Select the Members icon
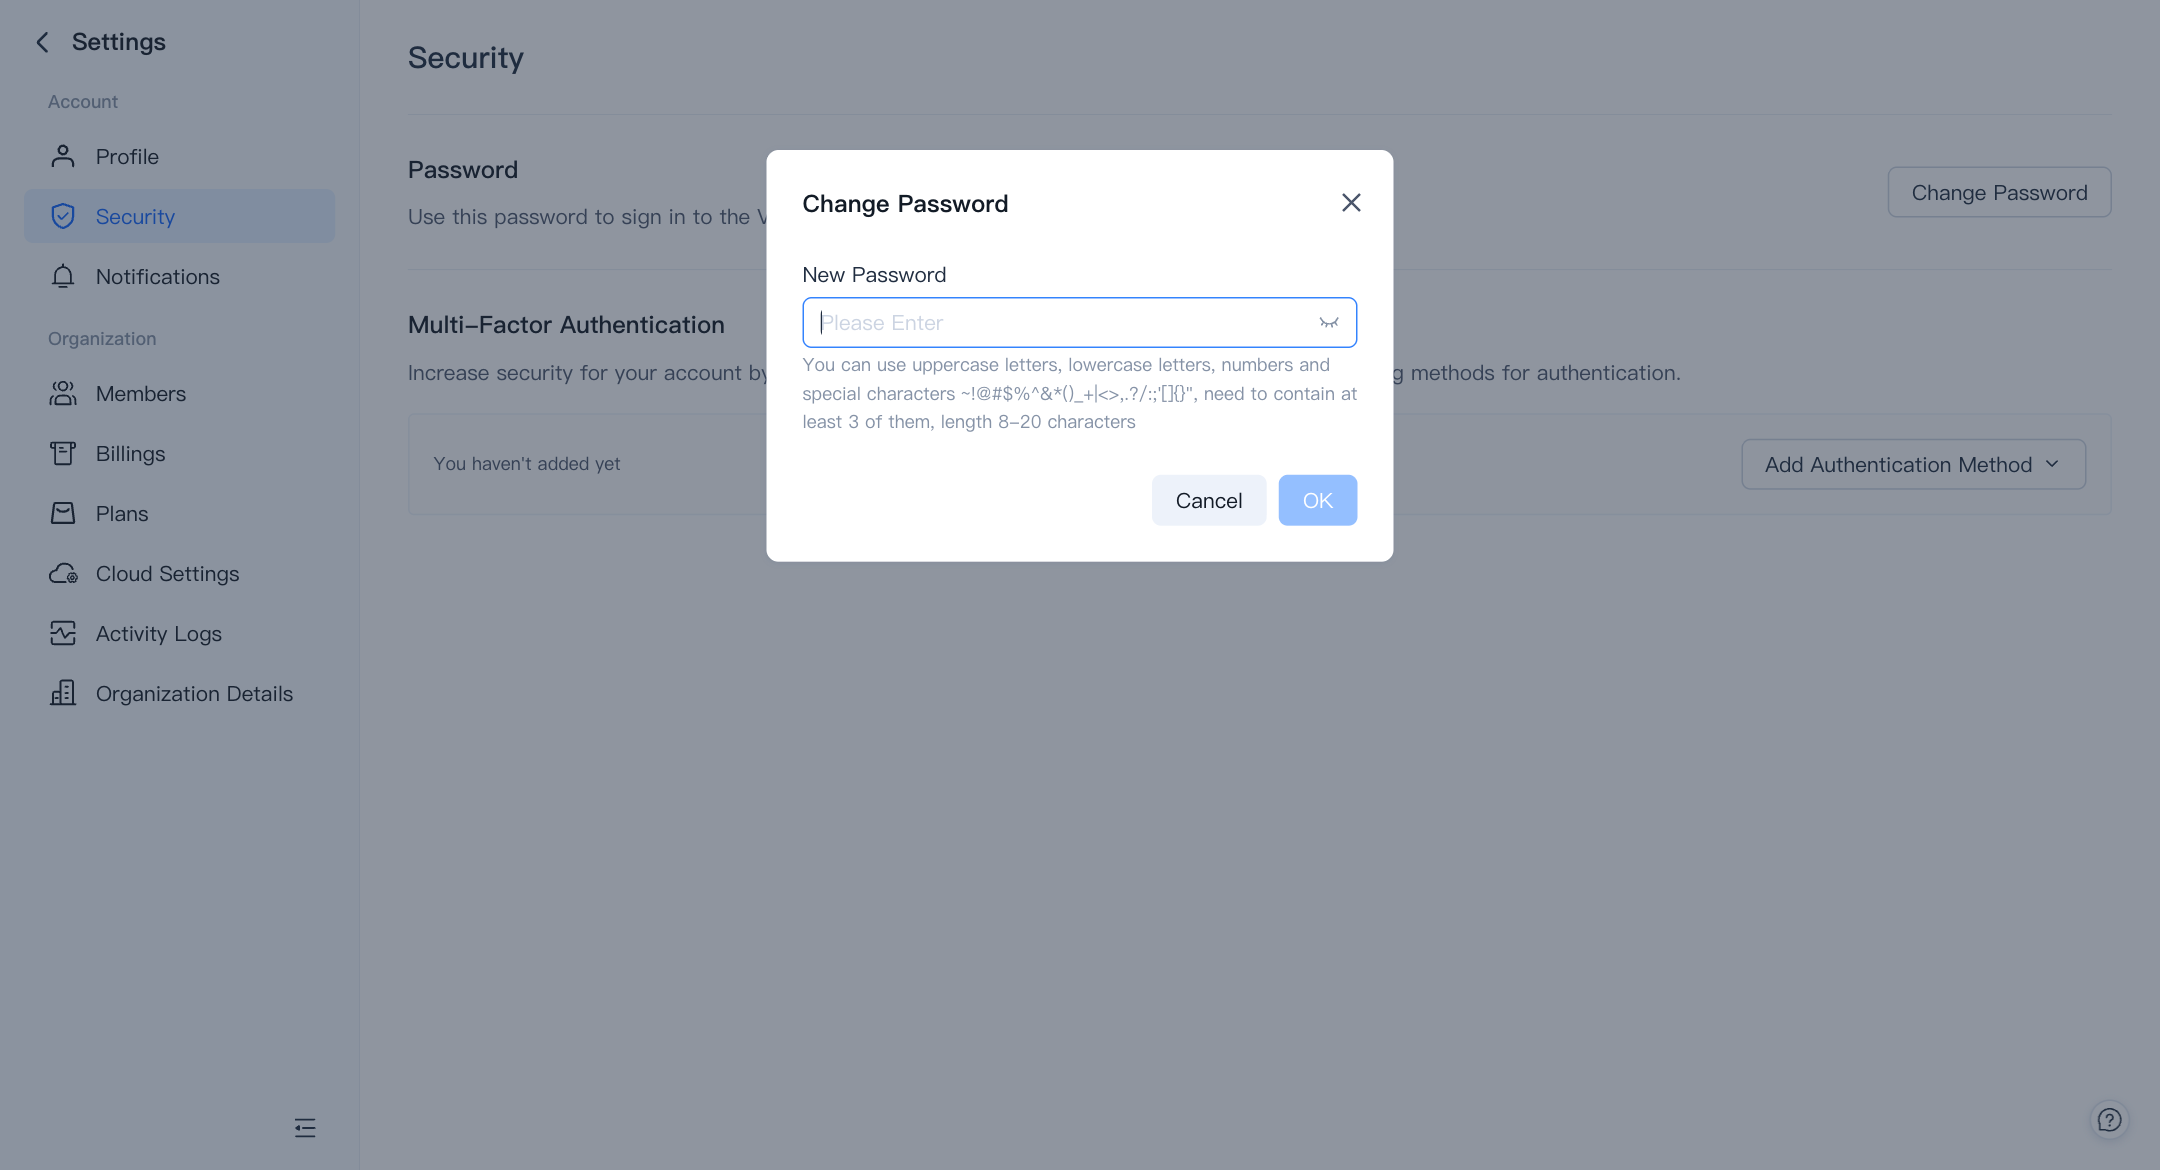Image resolution: width=2160 pixels, height=1170 pixels. 62,393
